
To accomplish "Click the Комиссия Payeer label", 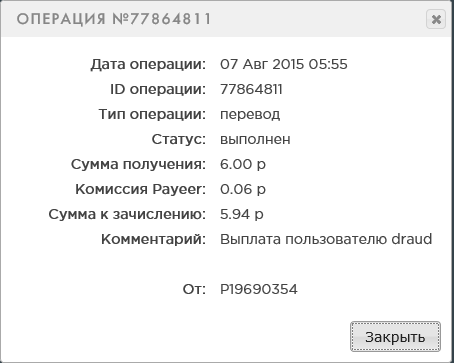I will point(141,189).
